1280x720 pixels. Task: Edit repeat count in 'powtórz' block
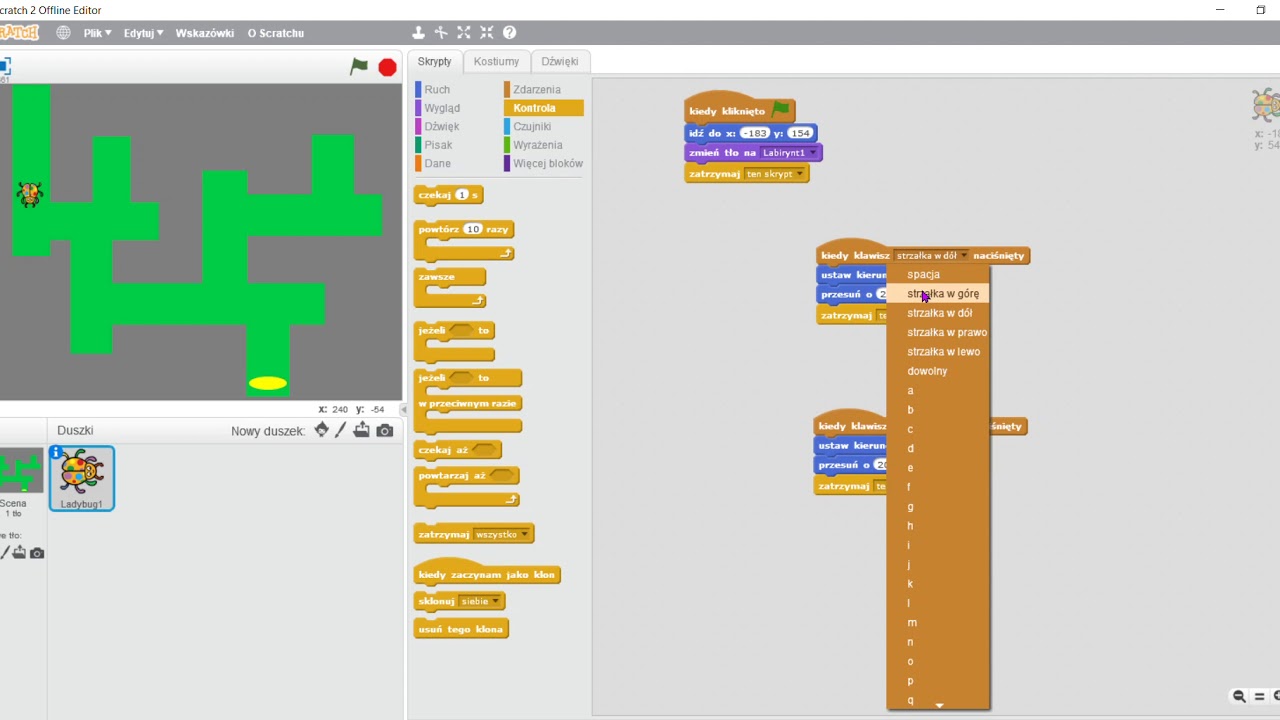point(473,229)
